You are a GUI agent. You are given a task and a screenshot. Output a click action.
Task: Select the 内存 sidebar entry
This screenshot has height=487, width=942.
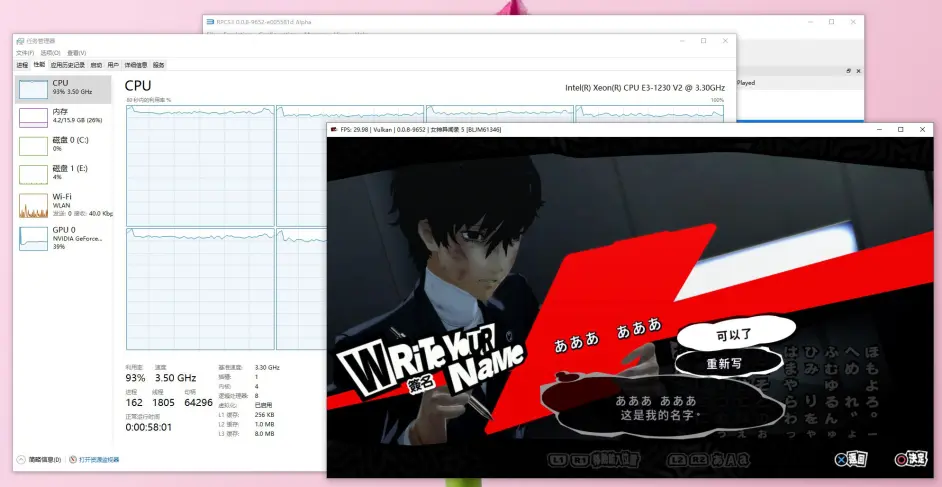click(63, 118)
